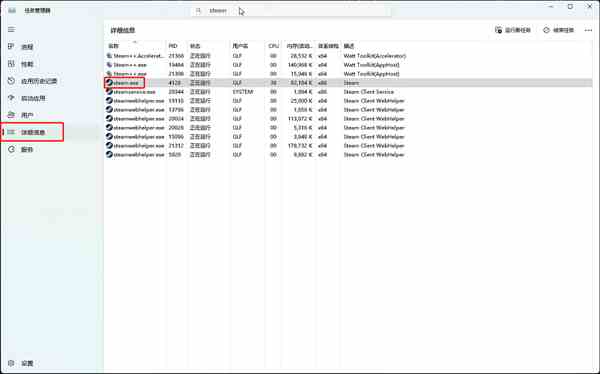Screen dimensions: 600x374
Task: Click the "Watt Toolkit(Accelerator)" description cell
Action: (375, 56)
